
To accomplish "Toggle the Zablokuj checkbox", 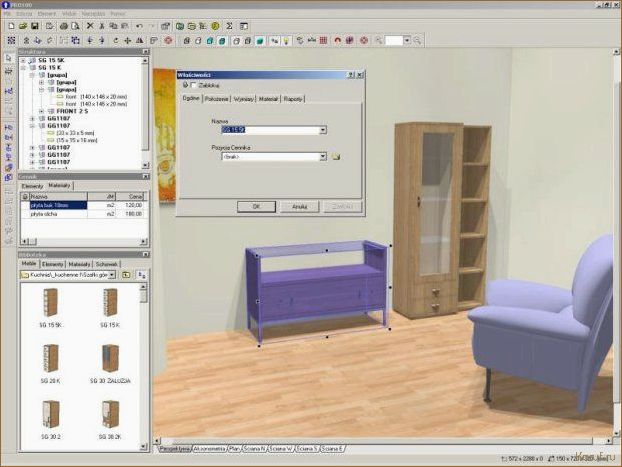I will pos(193,86).
